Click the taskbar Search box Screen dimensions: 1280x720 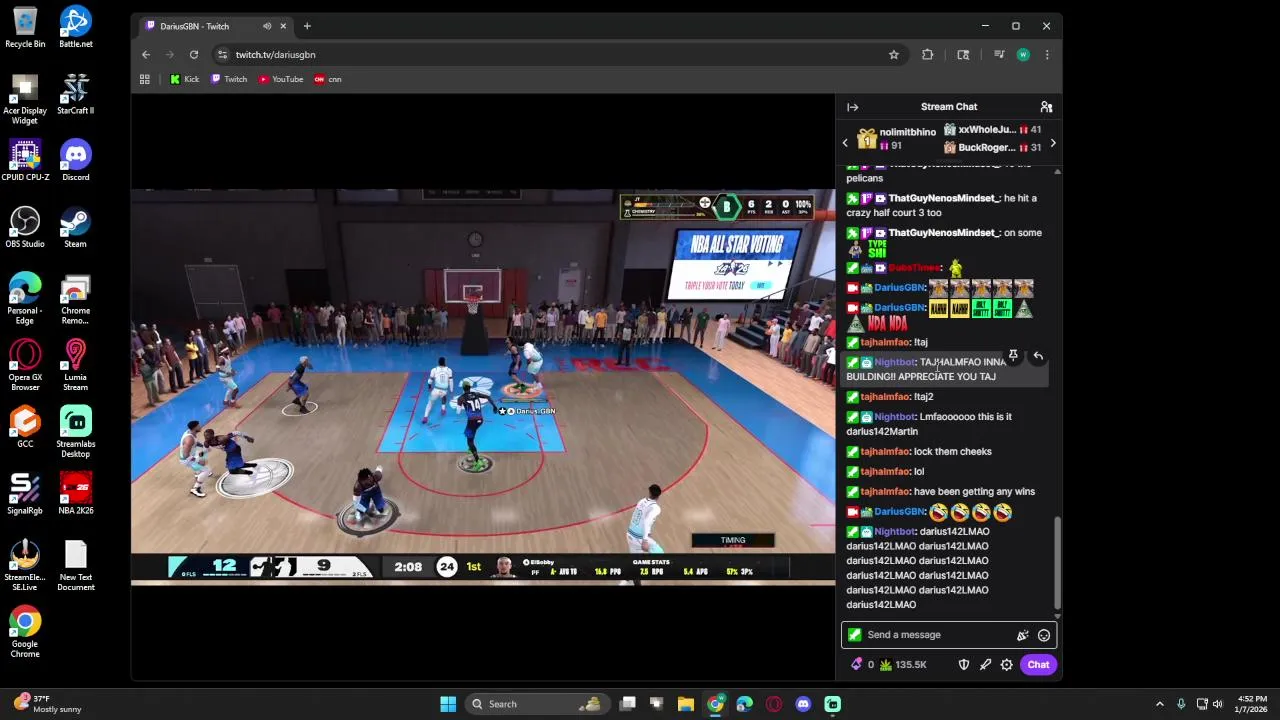[x=537, y=704]
